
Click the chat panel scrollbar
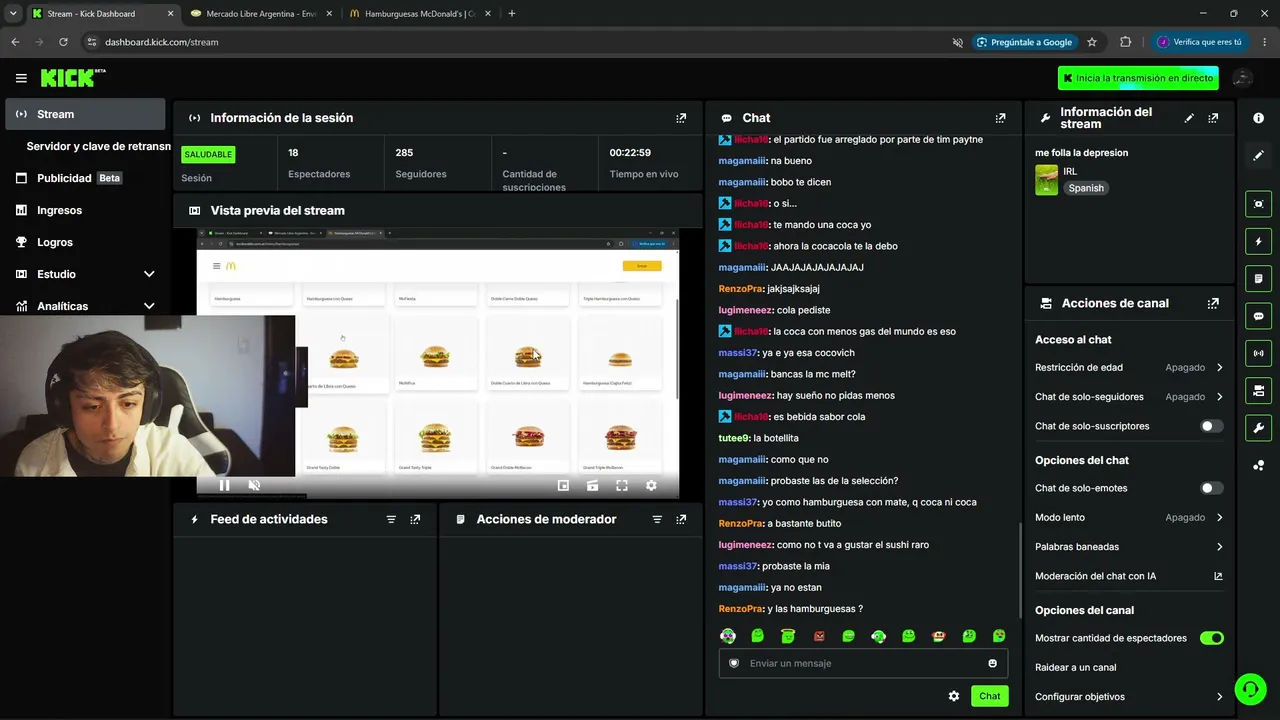coord(1020,570)
